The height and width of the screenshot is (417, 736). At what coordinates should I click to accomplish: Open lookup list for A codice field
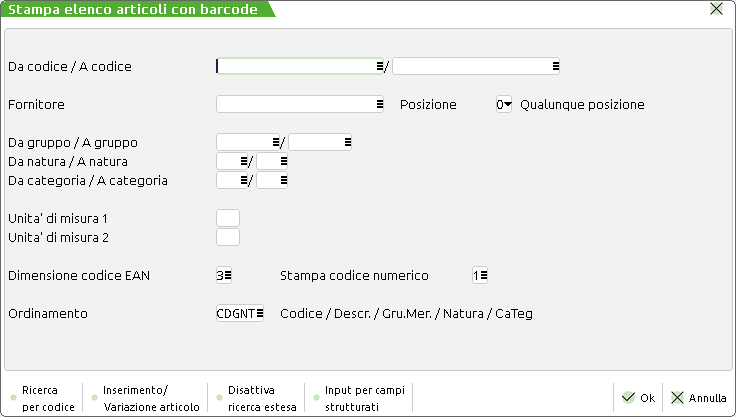click(555, 66)
